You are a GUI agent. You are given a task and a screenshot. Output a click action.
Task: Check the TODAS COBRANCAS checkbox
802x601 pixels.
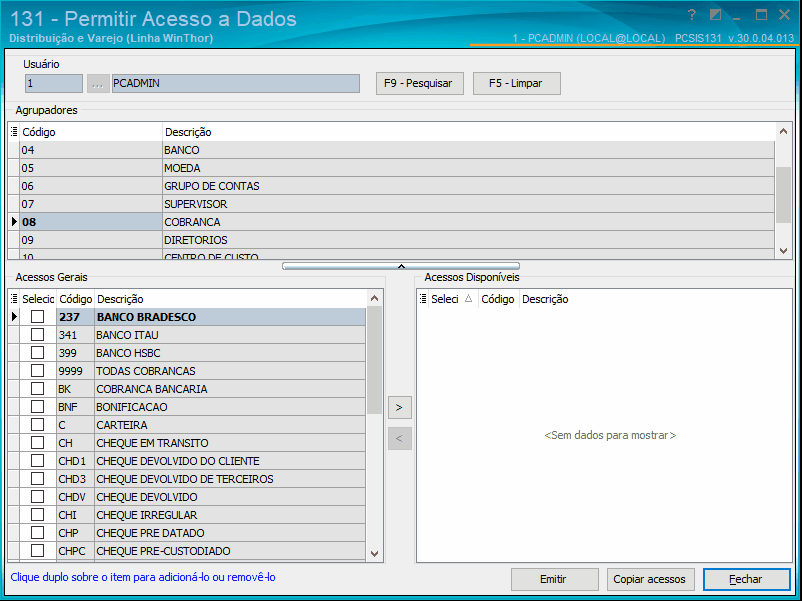click(x=37, y=370)
